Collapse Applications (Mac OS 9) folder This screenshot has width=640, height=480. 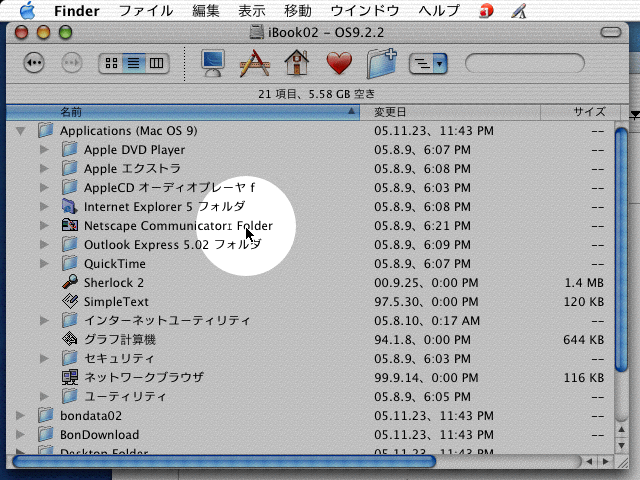(20, 131)
